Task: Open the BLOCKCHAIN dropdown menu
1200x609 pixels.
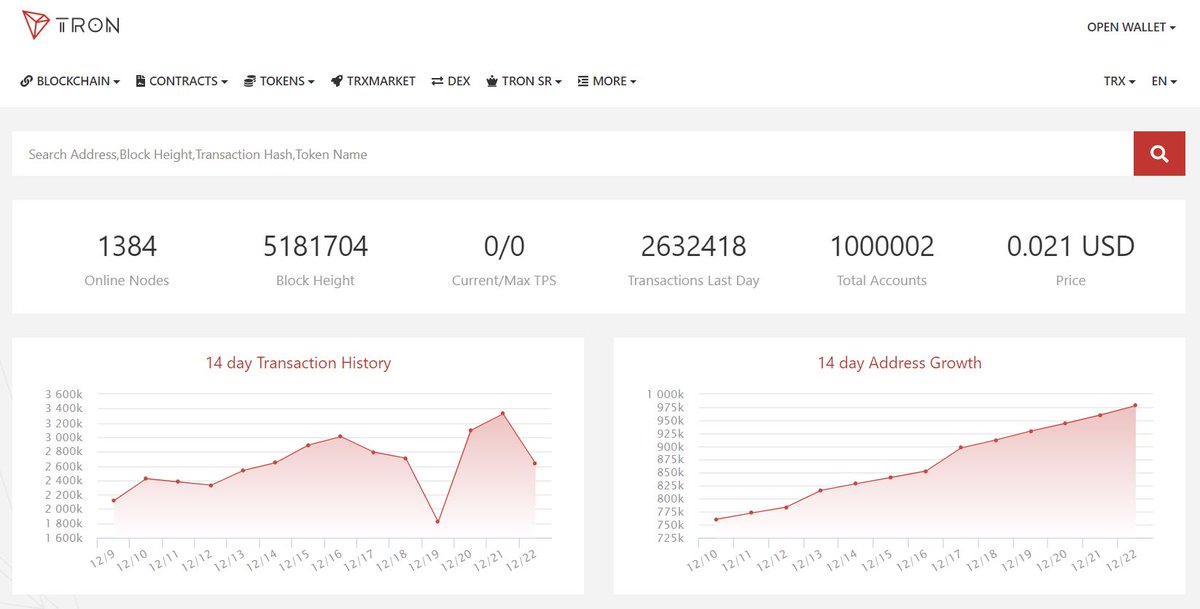Action: [x=70, y=81]
